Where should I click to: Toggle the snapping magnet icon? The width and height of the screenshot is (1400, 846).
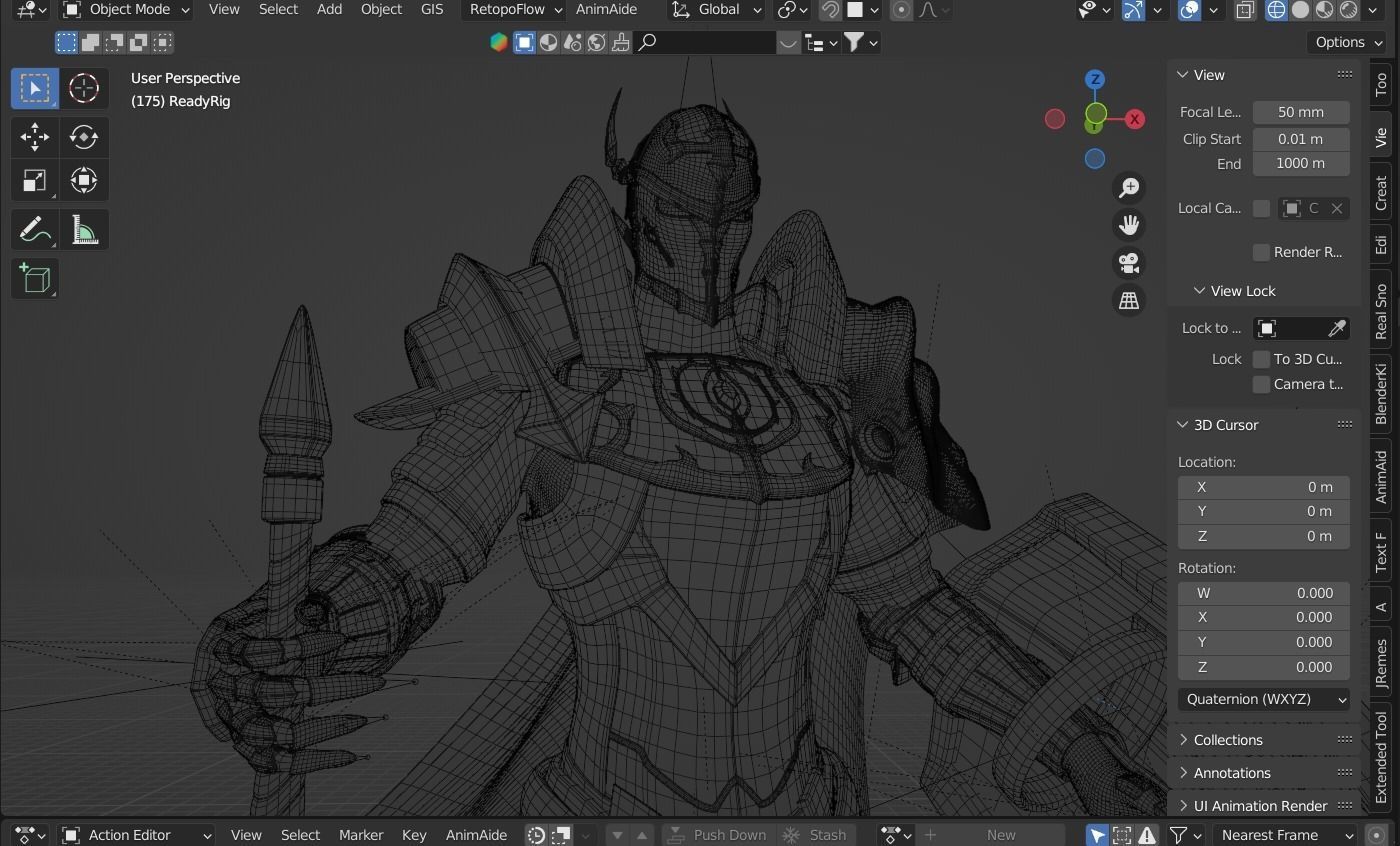(830, 10)
